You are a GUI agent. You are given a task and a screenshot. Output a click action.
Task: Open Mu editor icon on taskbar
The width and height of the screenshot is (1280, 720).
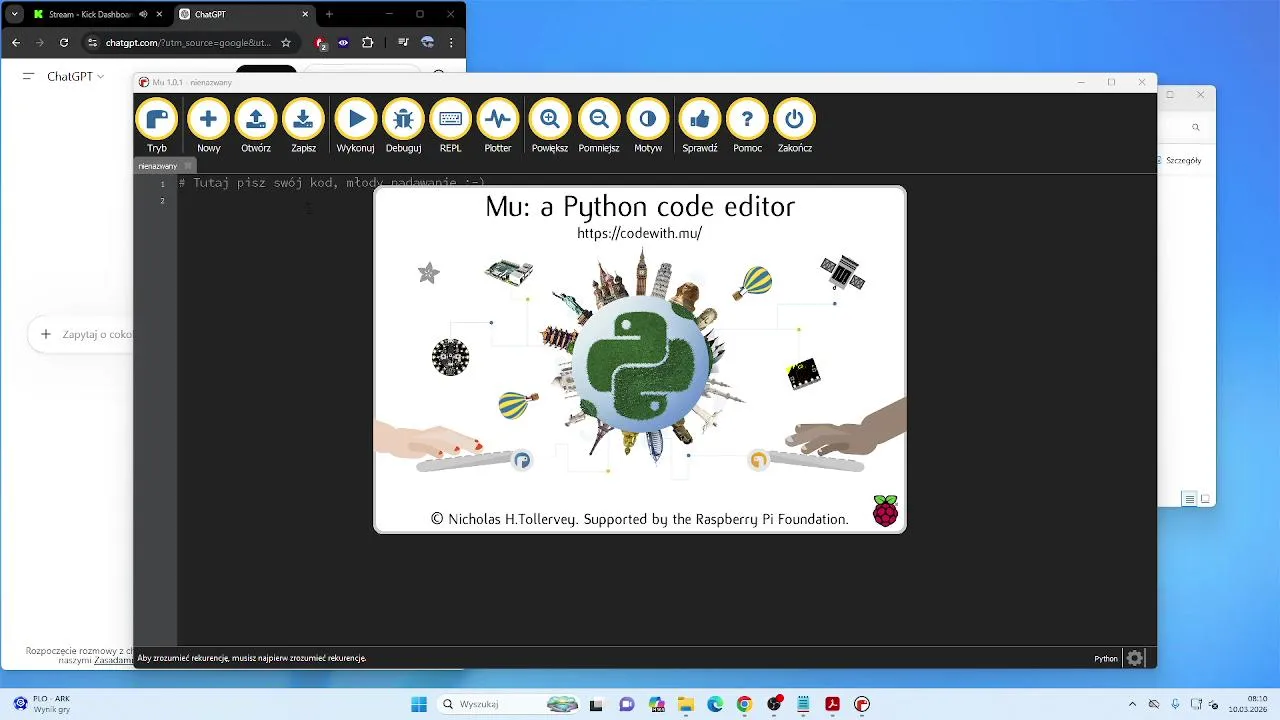click(862, 704)
